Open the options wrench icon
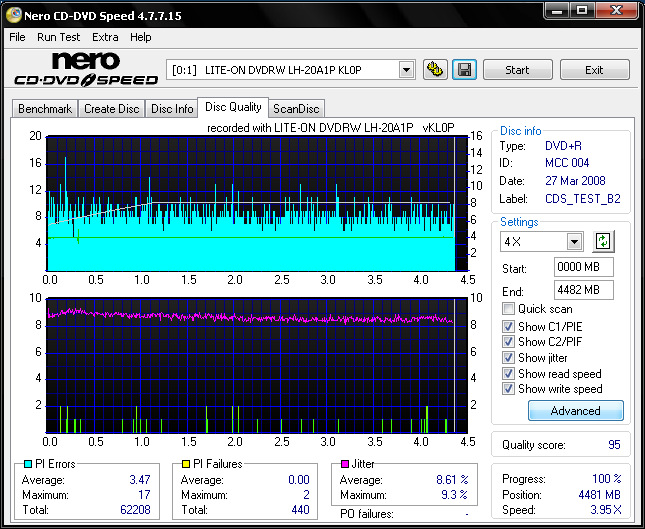 435,69
